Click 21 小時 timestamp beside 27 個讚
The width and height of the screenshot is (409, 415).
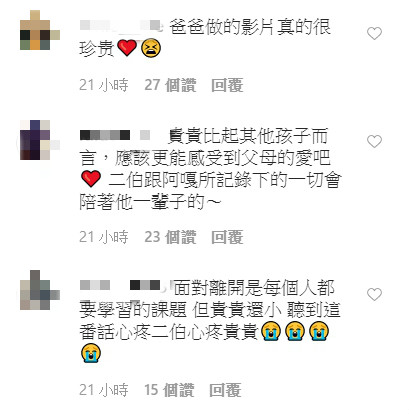coord(104,85)
